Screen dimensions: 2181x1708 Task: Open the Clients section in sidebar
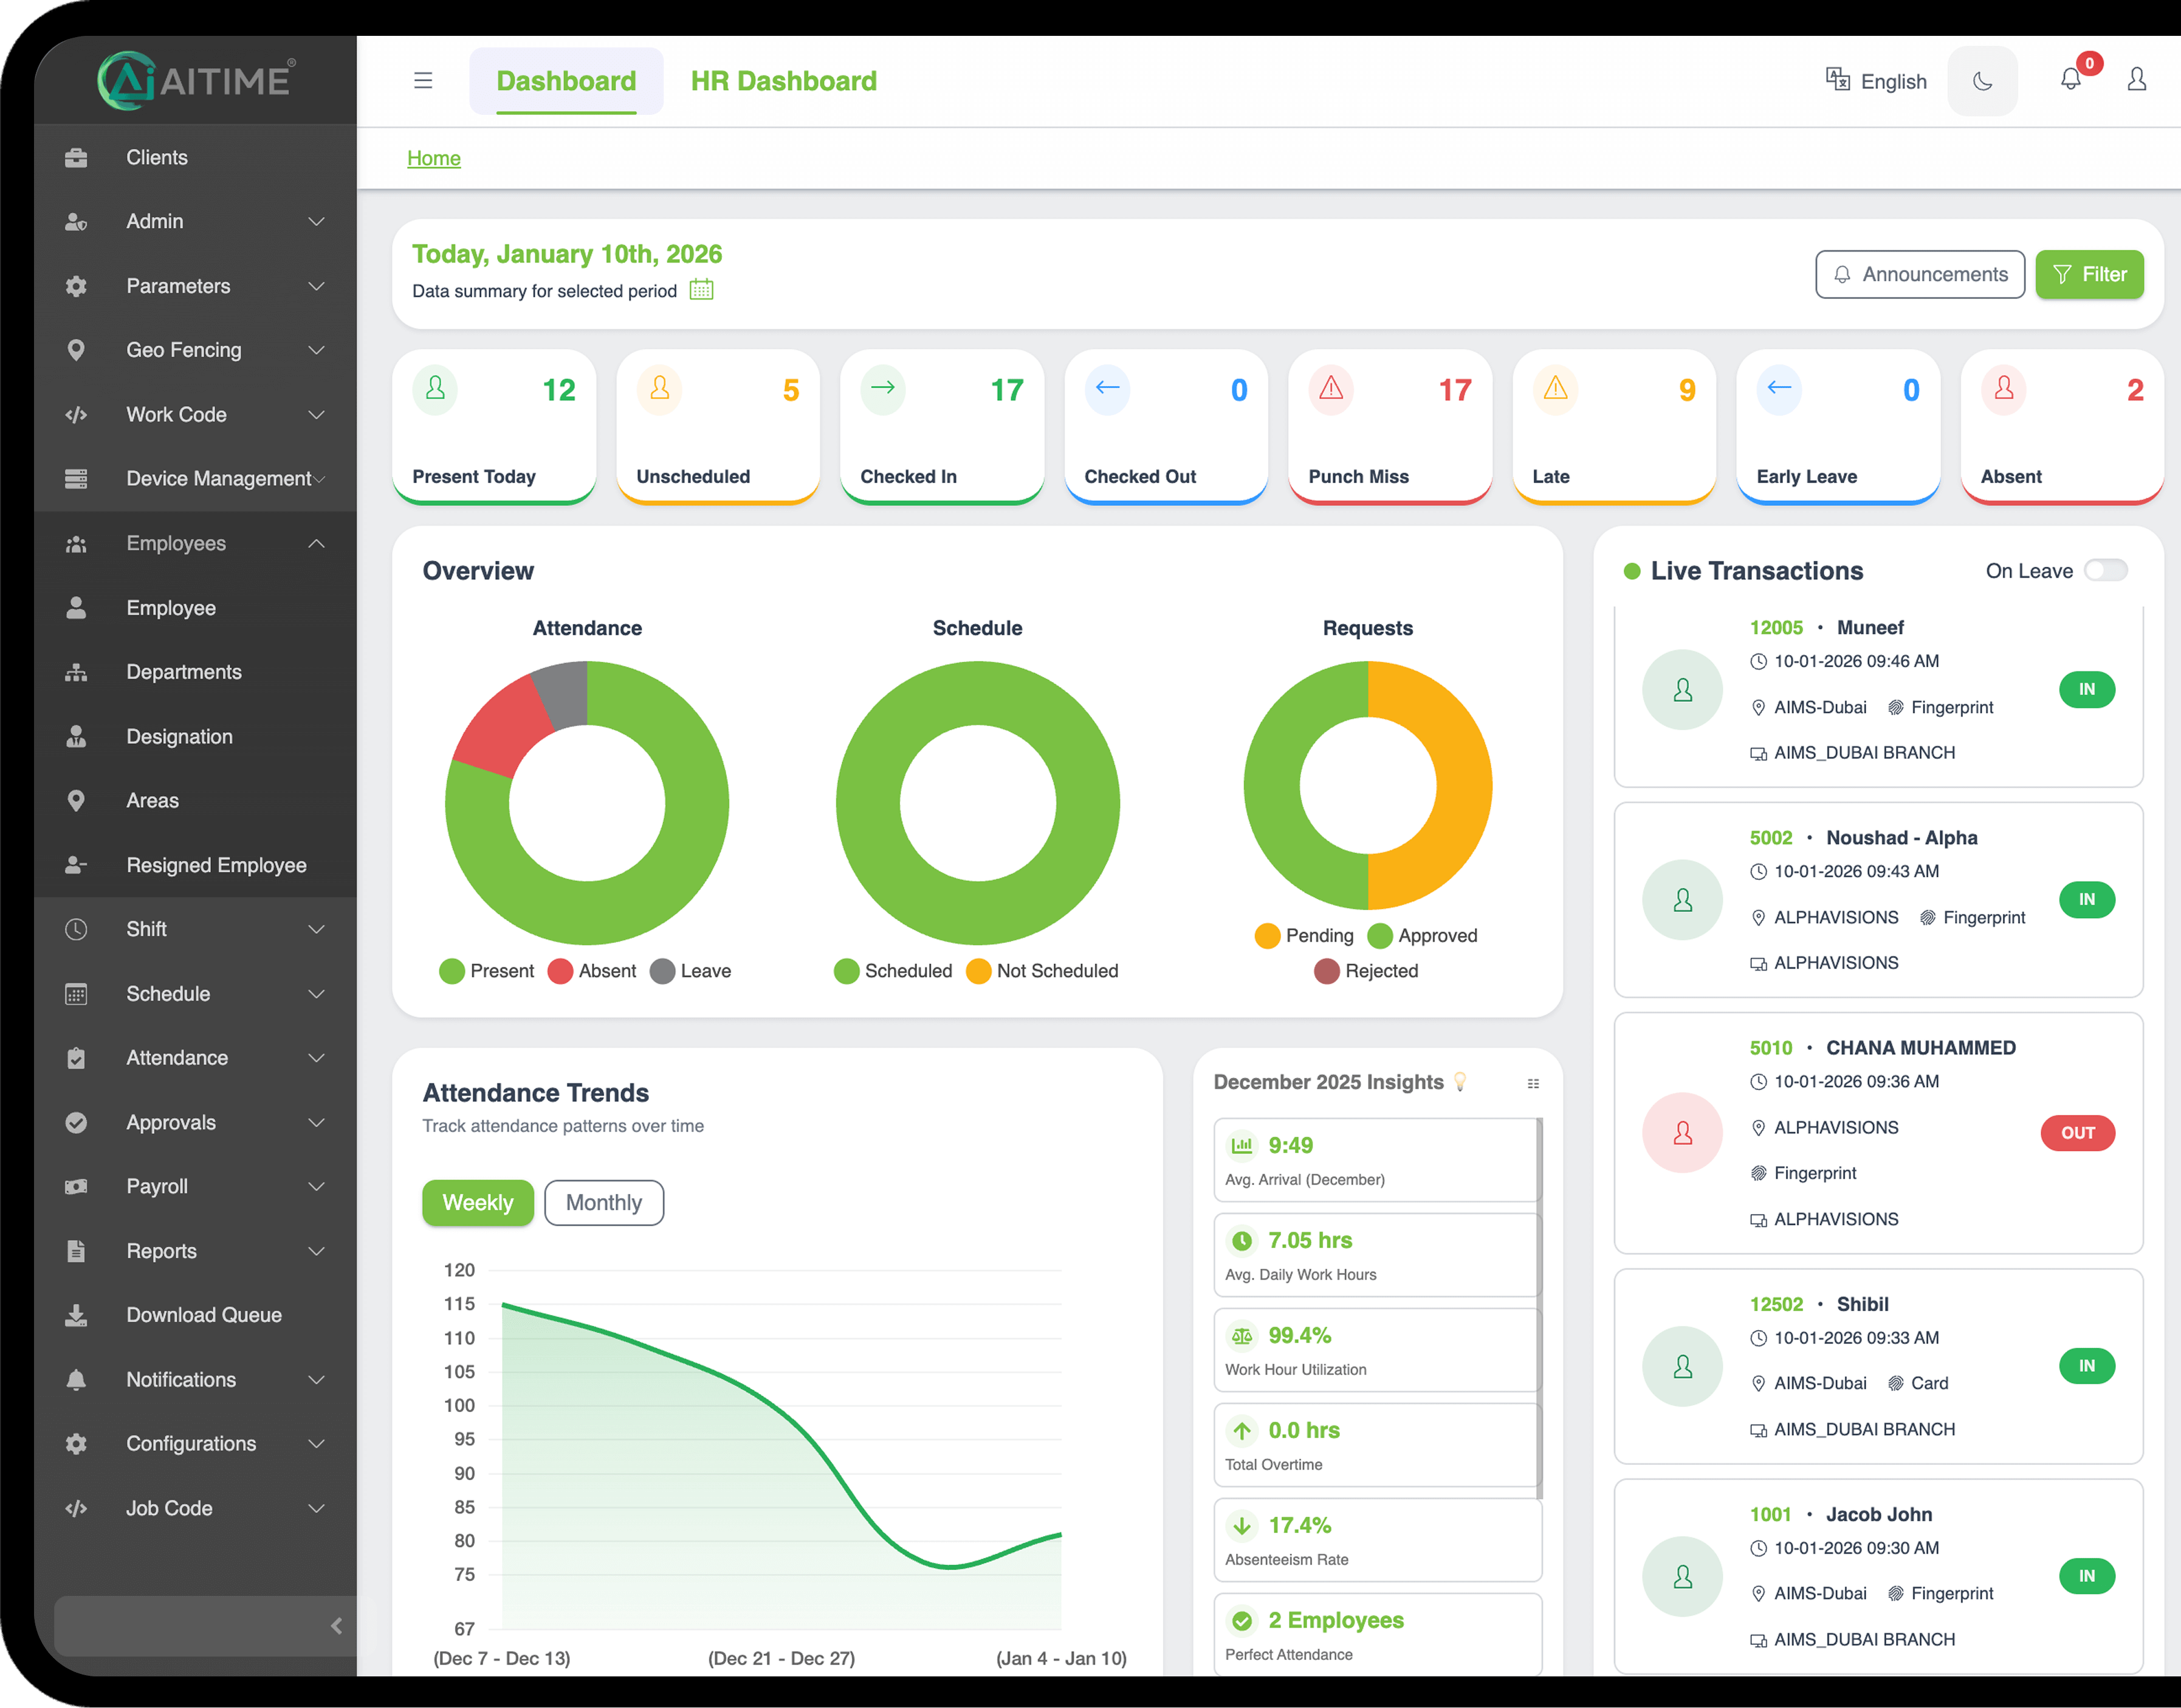157,157
